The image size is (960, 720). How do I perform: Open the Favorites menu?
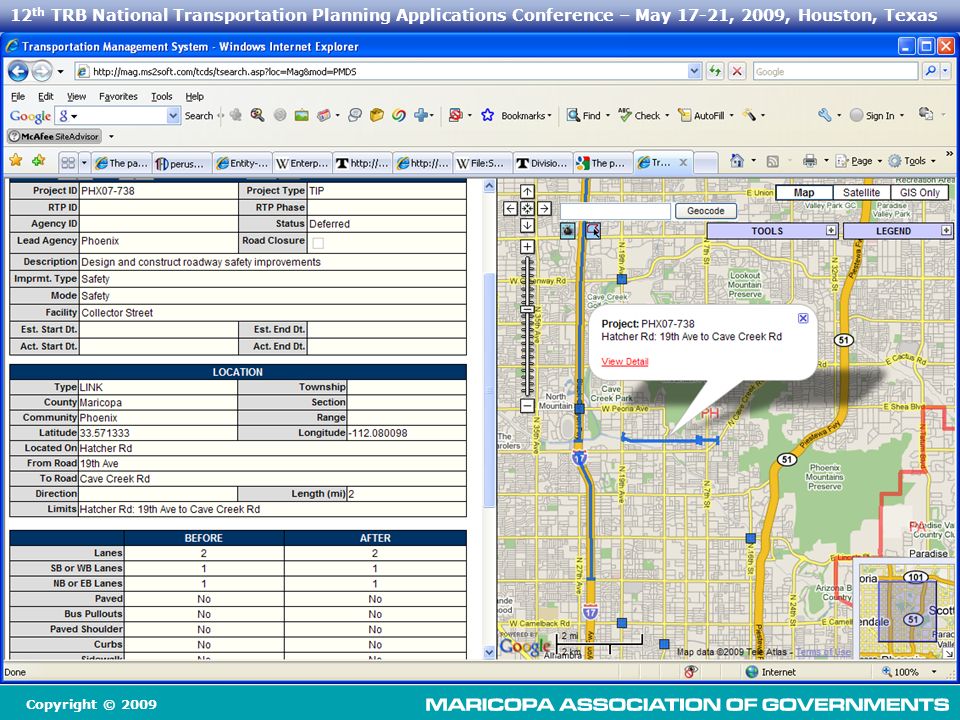point(118,96)
